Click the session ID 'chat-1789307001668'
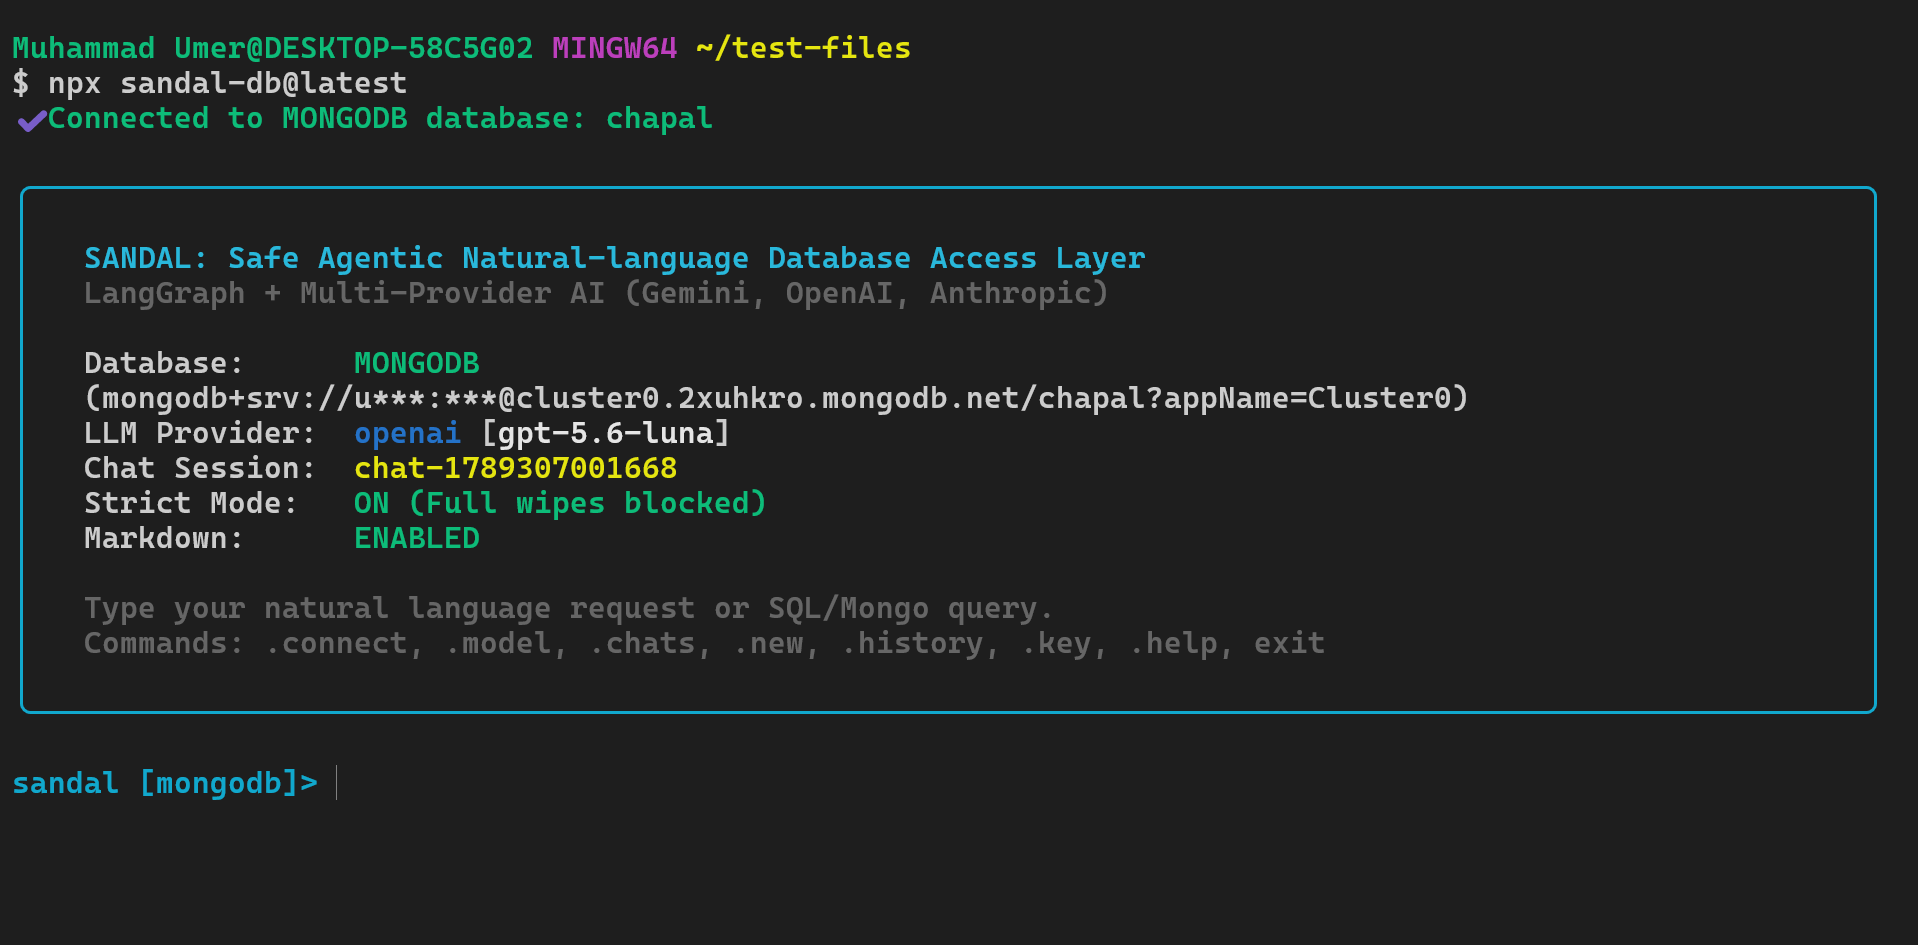 [516, 468]
